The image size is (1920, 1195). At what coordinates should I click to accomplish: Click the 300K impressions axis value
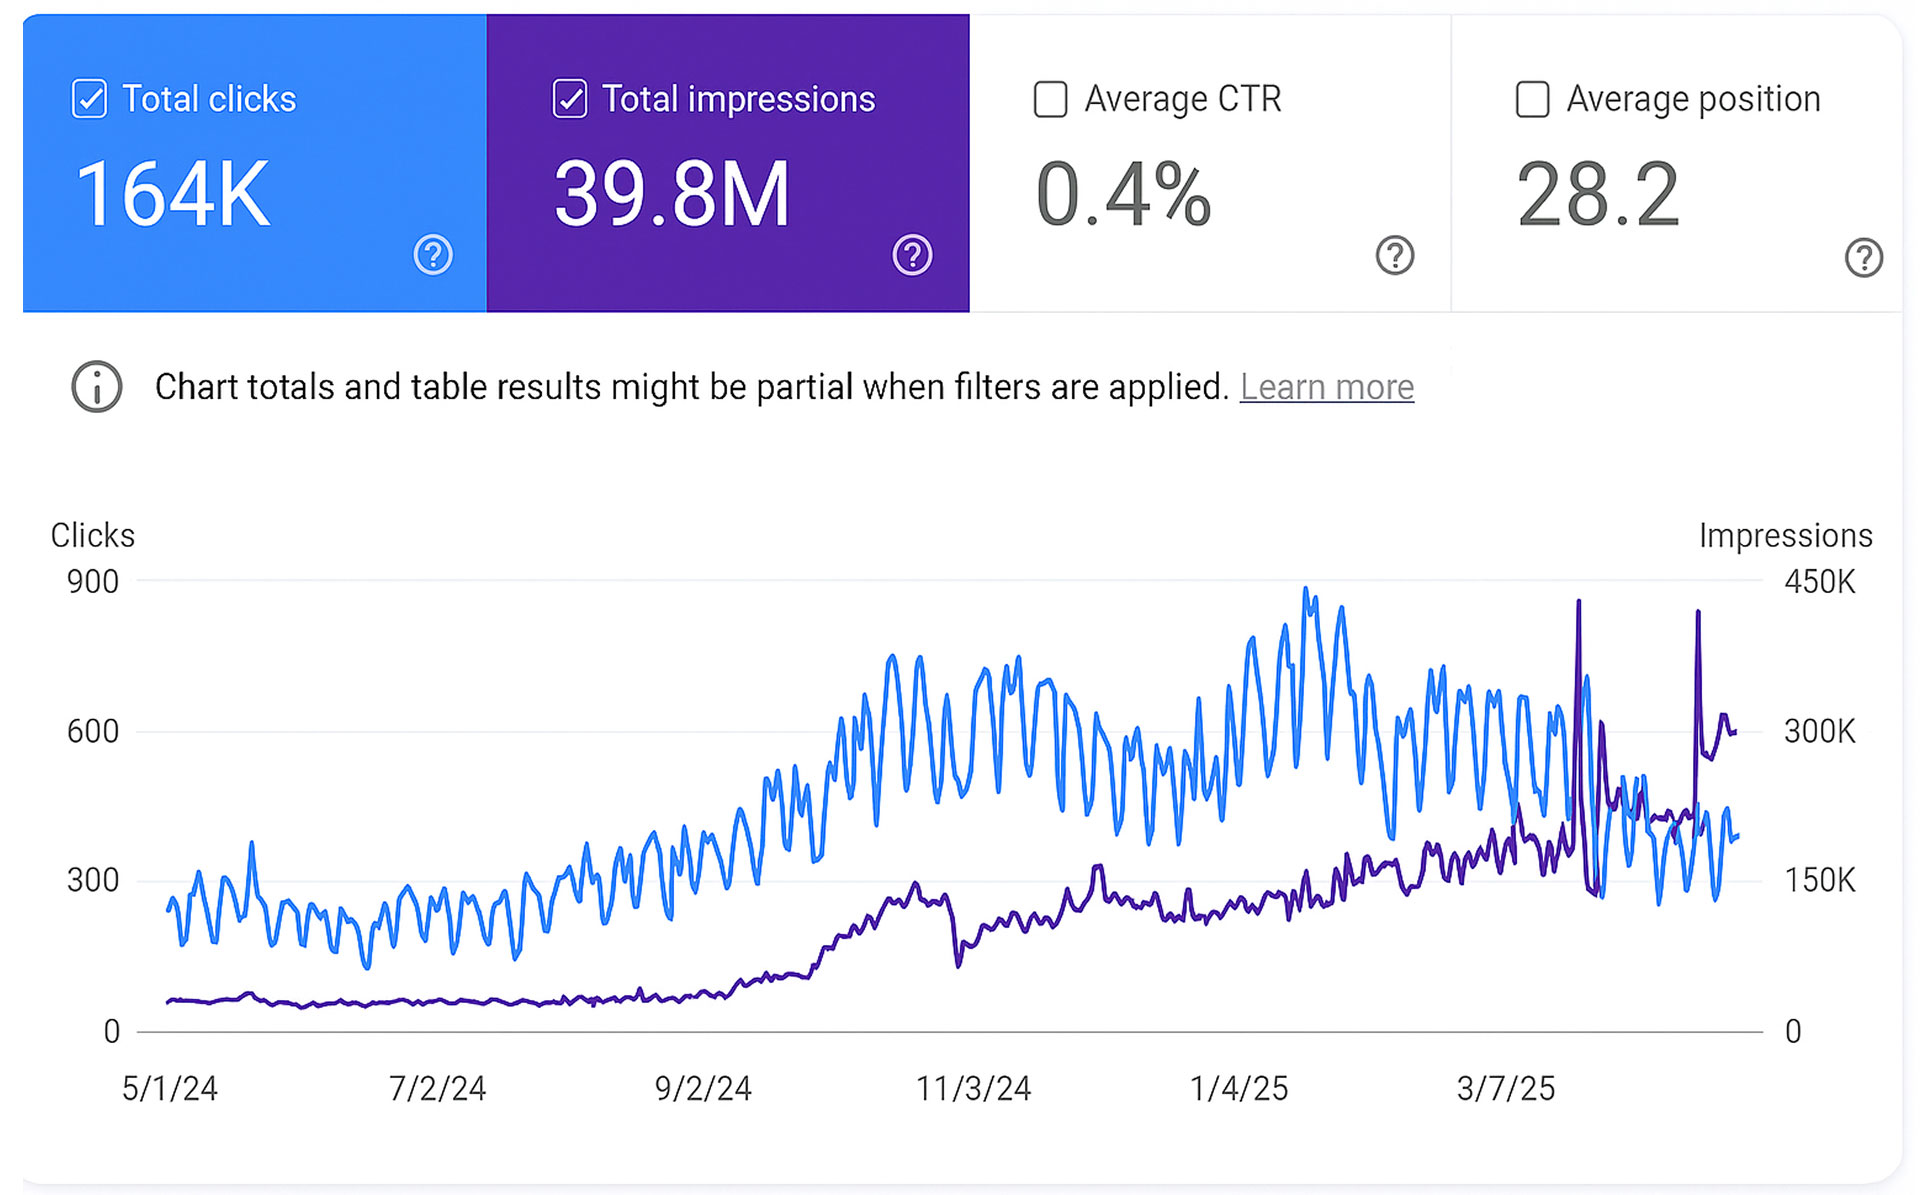click(x=1820, y=731)
